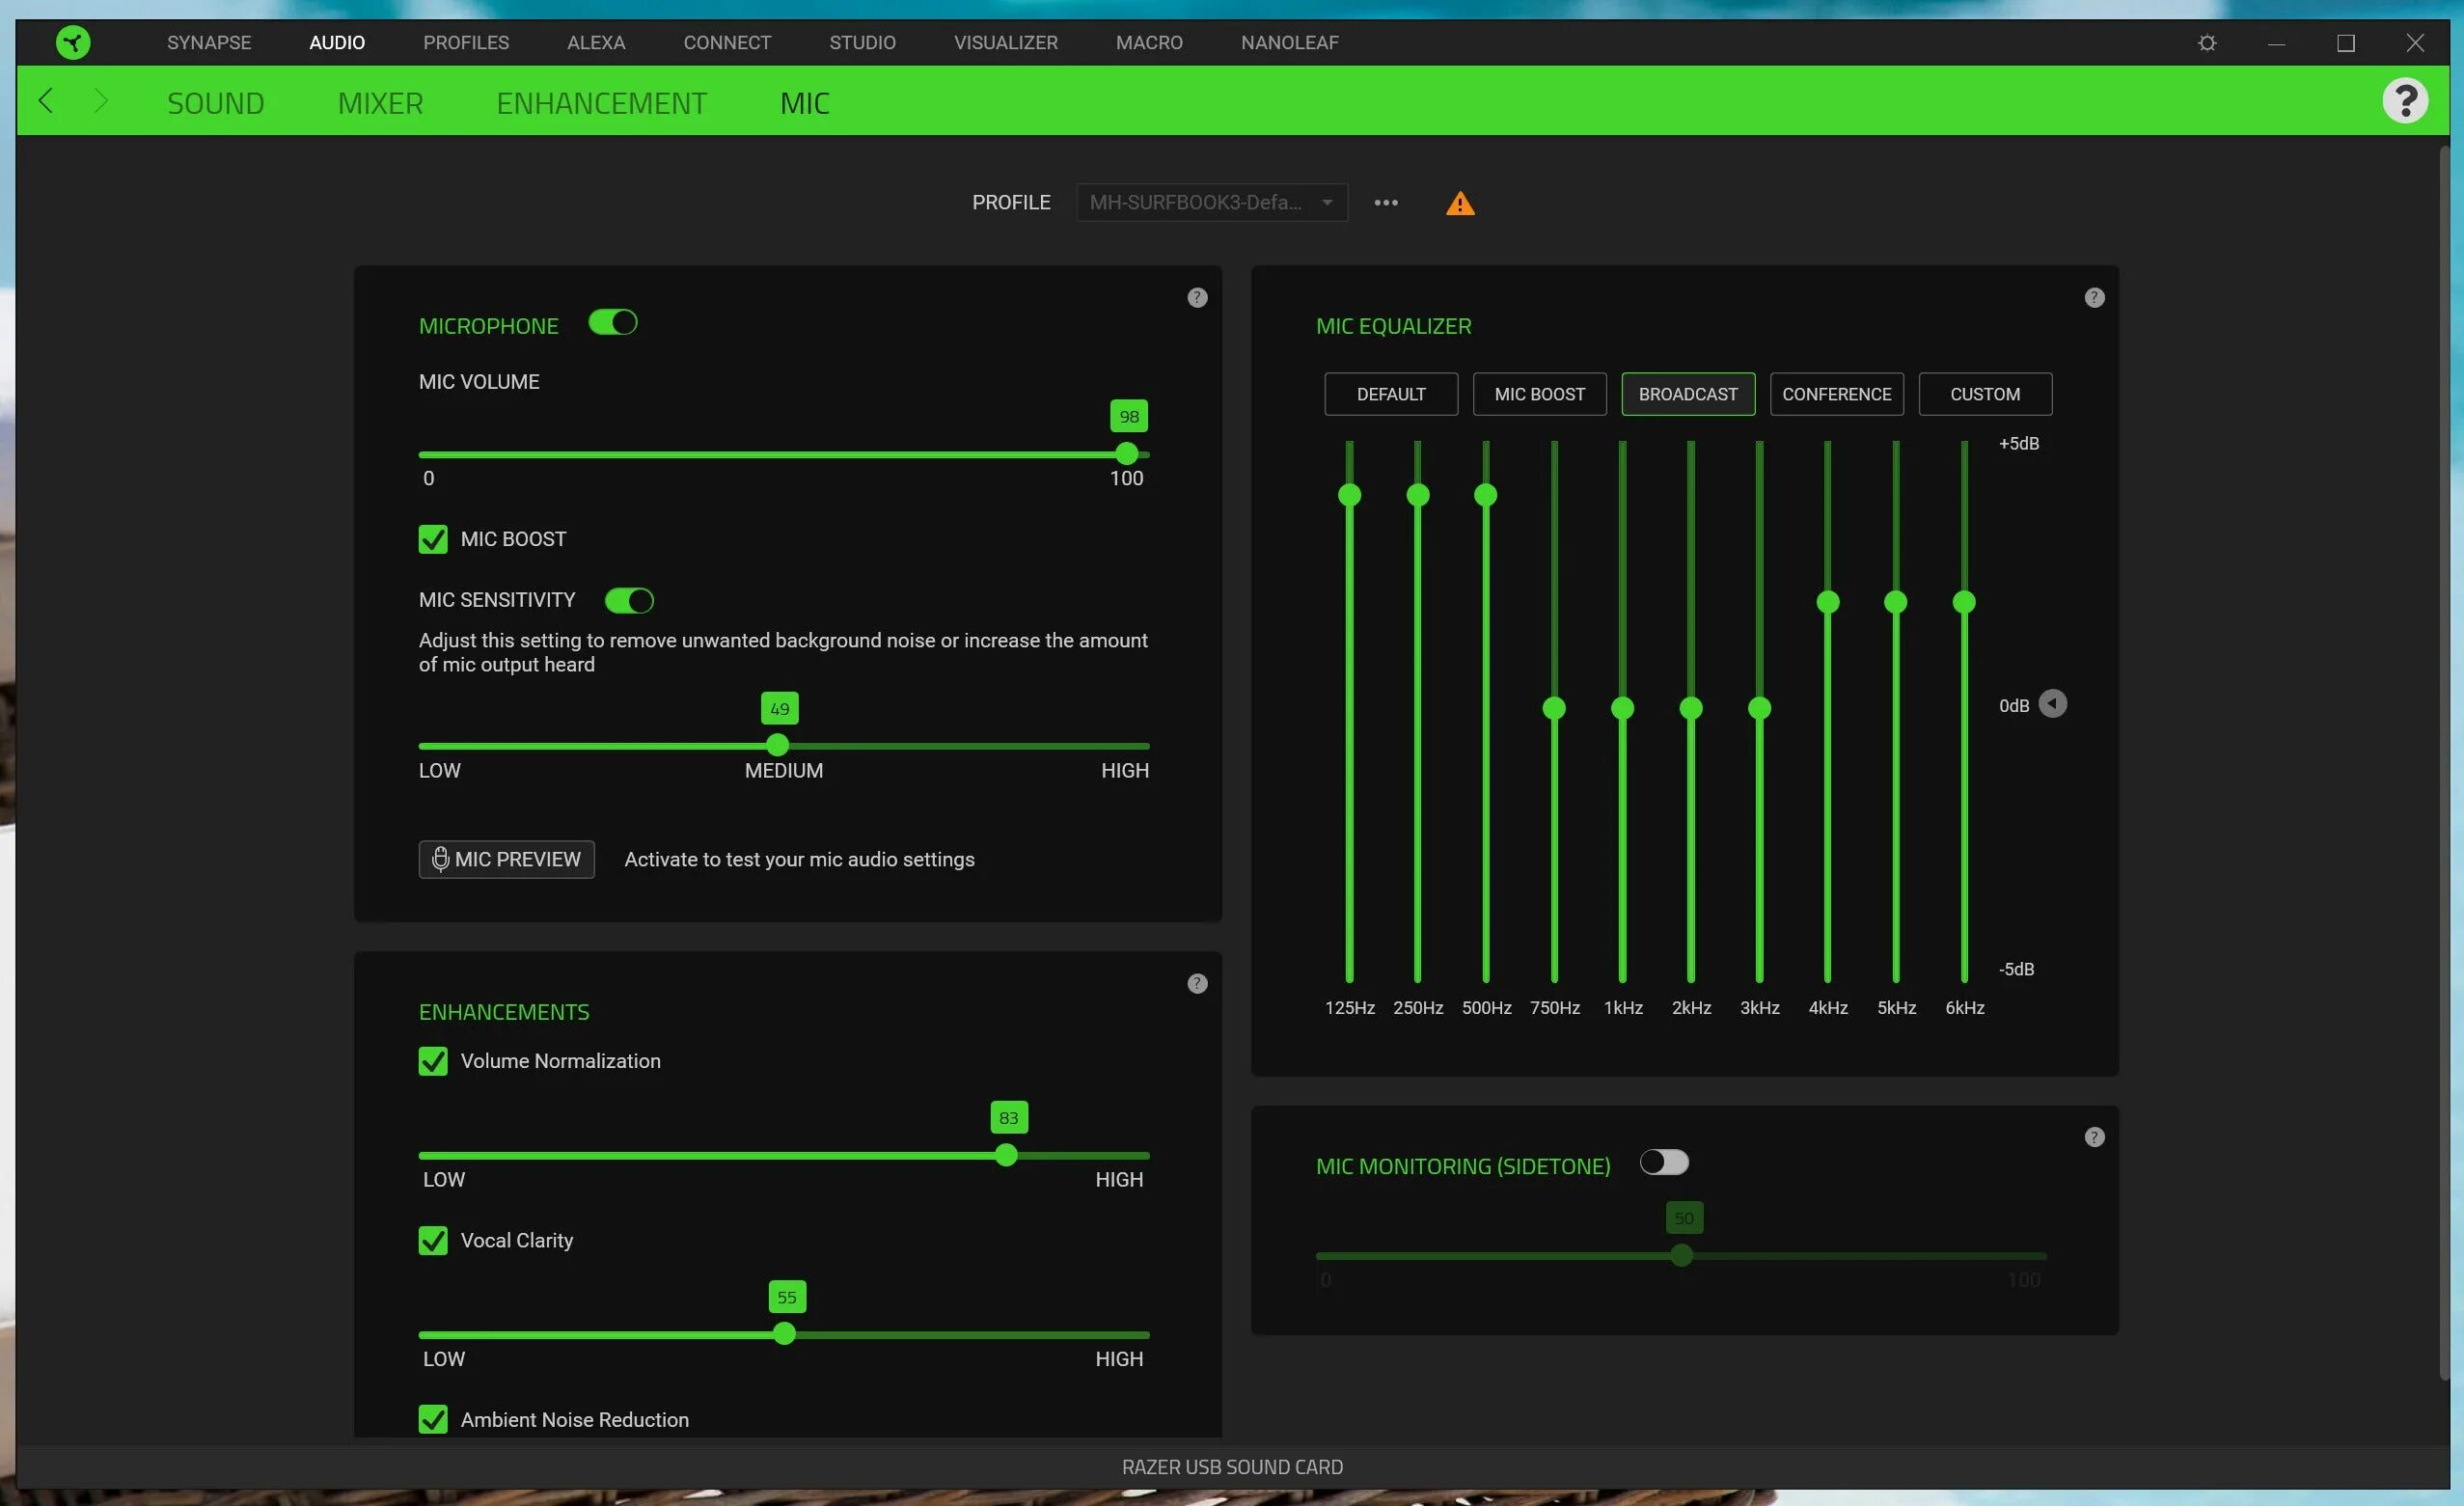The image size is (2464, 1506).
Task: Click the back navigation arrow
Action: [46, 101]
